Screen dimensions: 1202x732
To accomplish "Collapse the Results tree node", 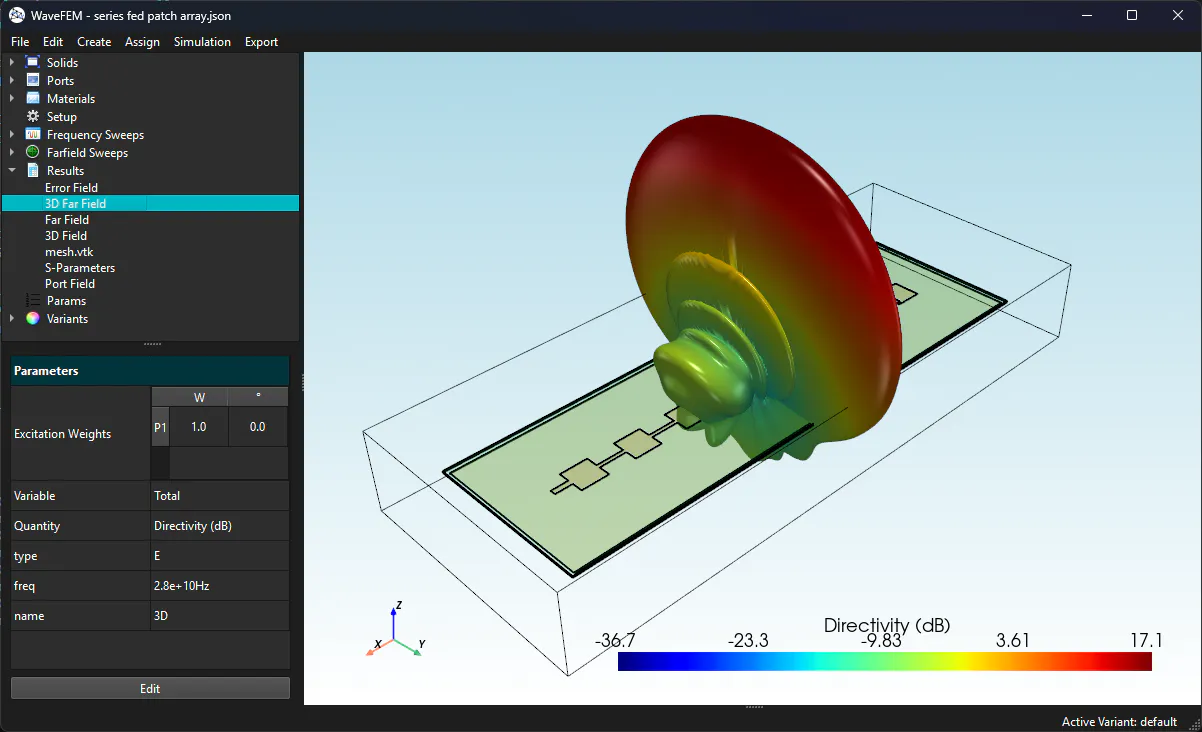I will pos(12,170).
